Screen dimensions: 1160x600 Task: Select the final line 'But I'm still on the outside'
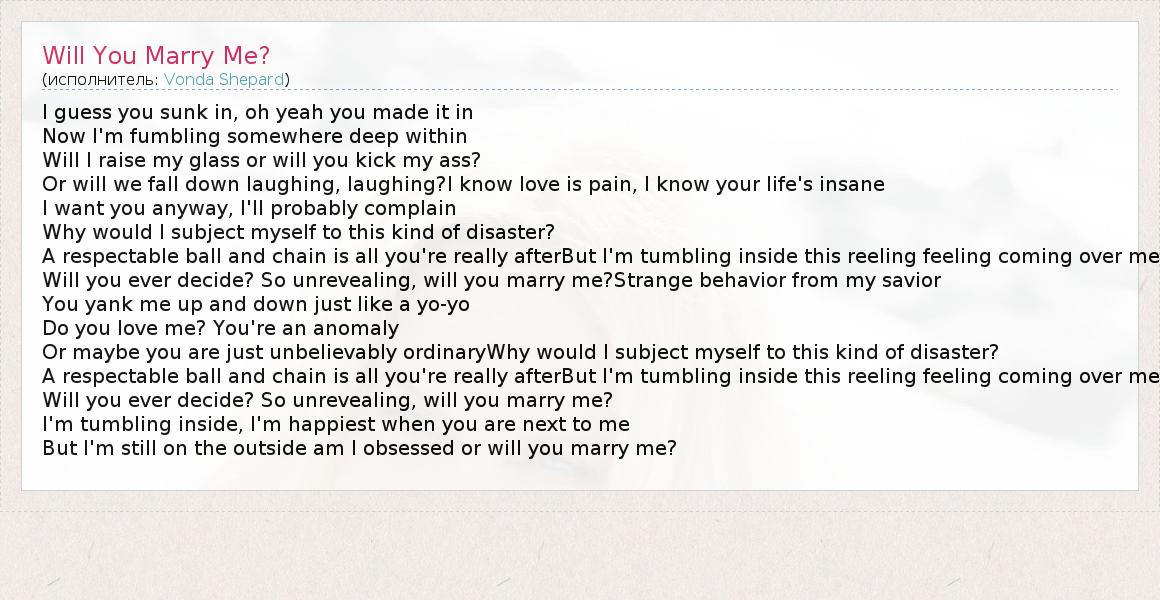click(359, 448)
